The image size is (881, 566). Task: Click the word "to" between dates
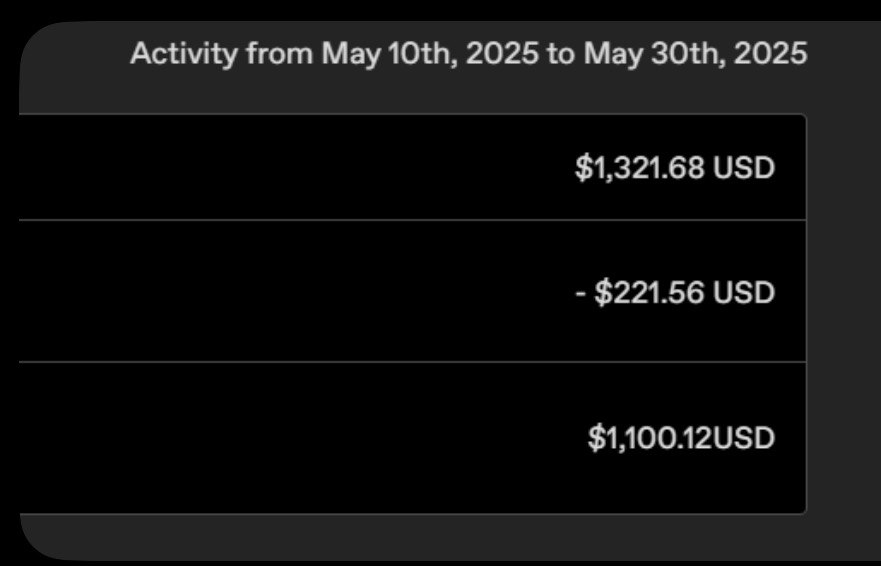pyautogui.click(x=561, y=54)
